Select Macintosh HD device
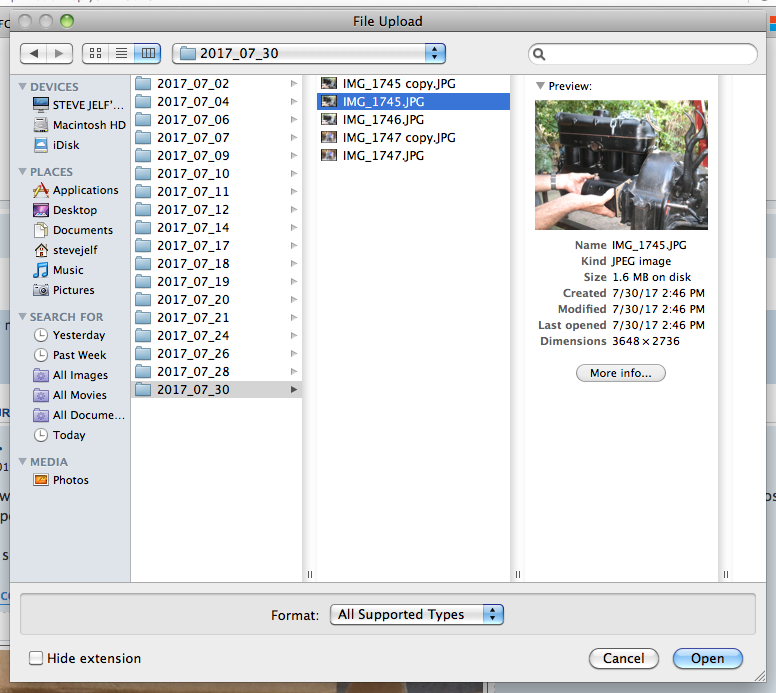Image resolution: width=776 pixels, height=693 pixels. (88, 125)
